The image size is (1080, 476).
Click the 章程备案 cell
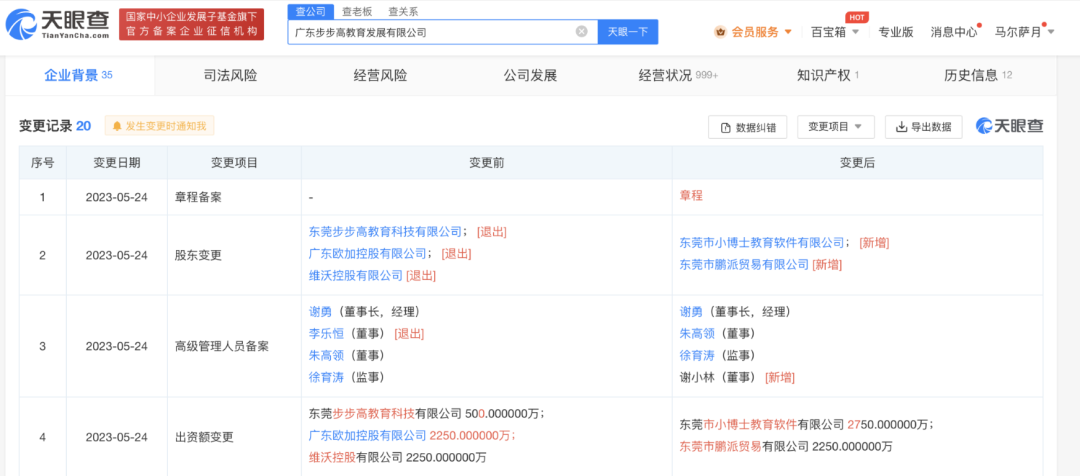[234, 197]
